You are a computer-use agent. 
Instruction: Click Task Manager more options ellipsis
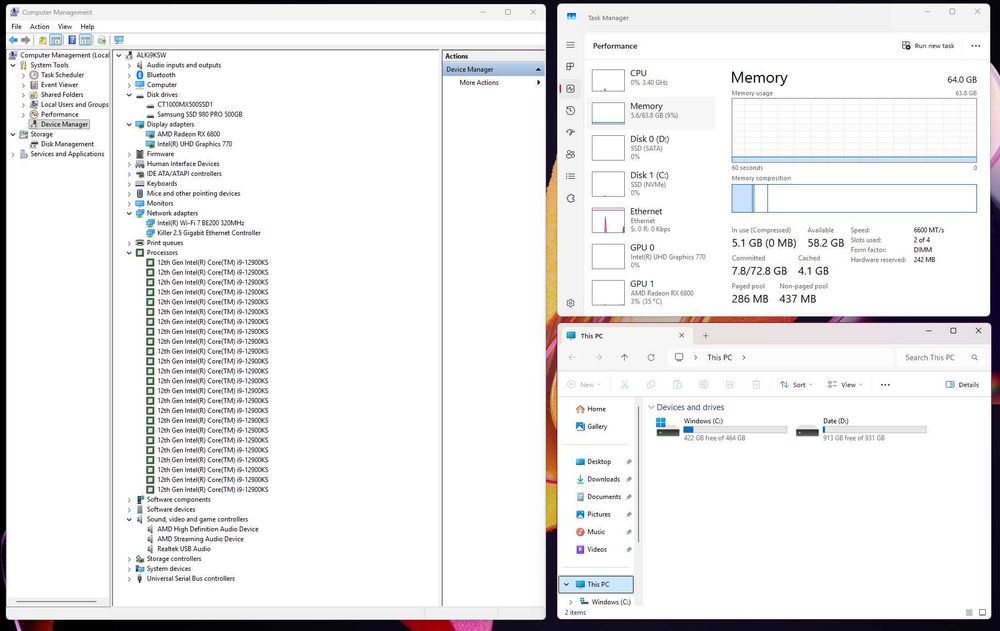point(976,46)
